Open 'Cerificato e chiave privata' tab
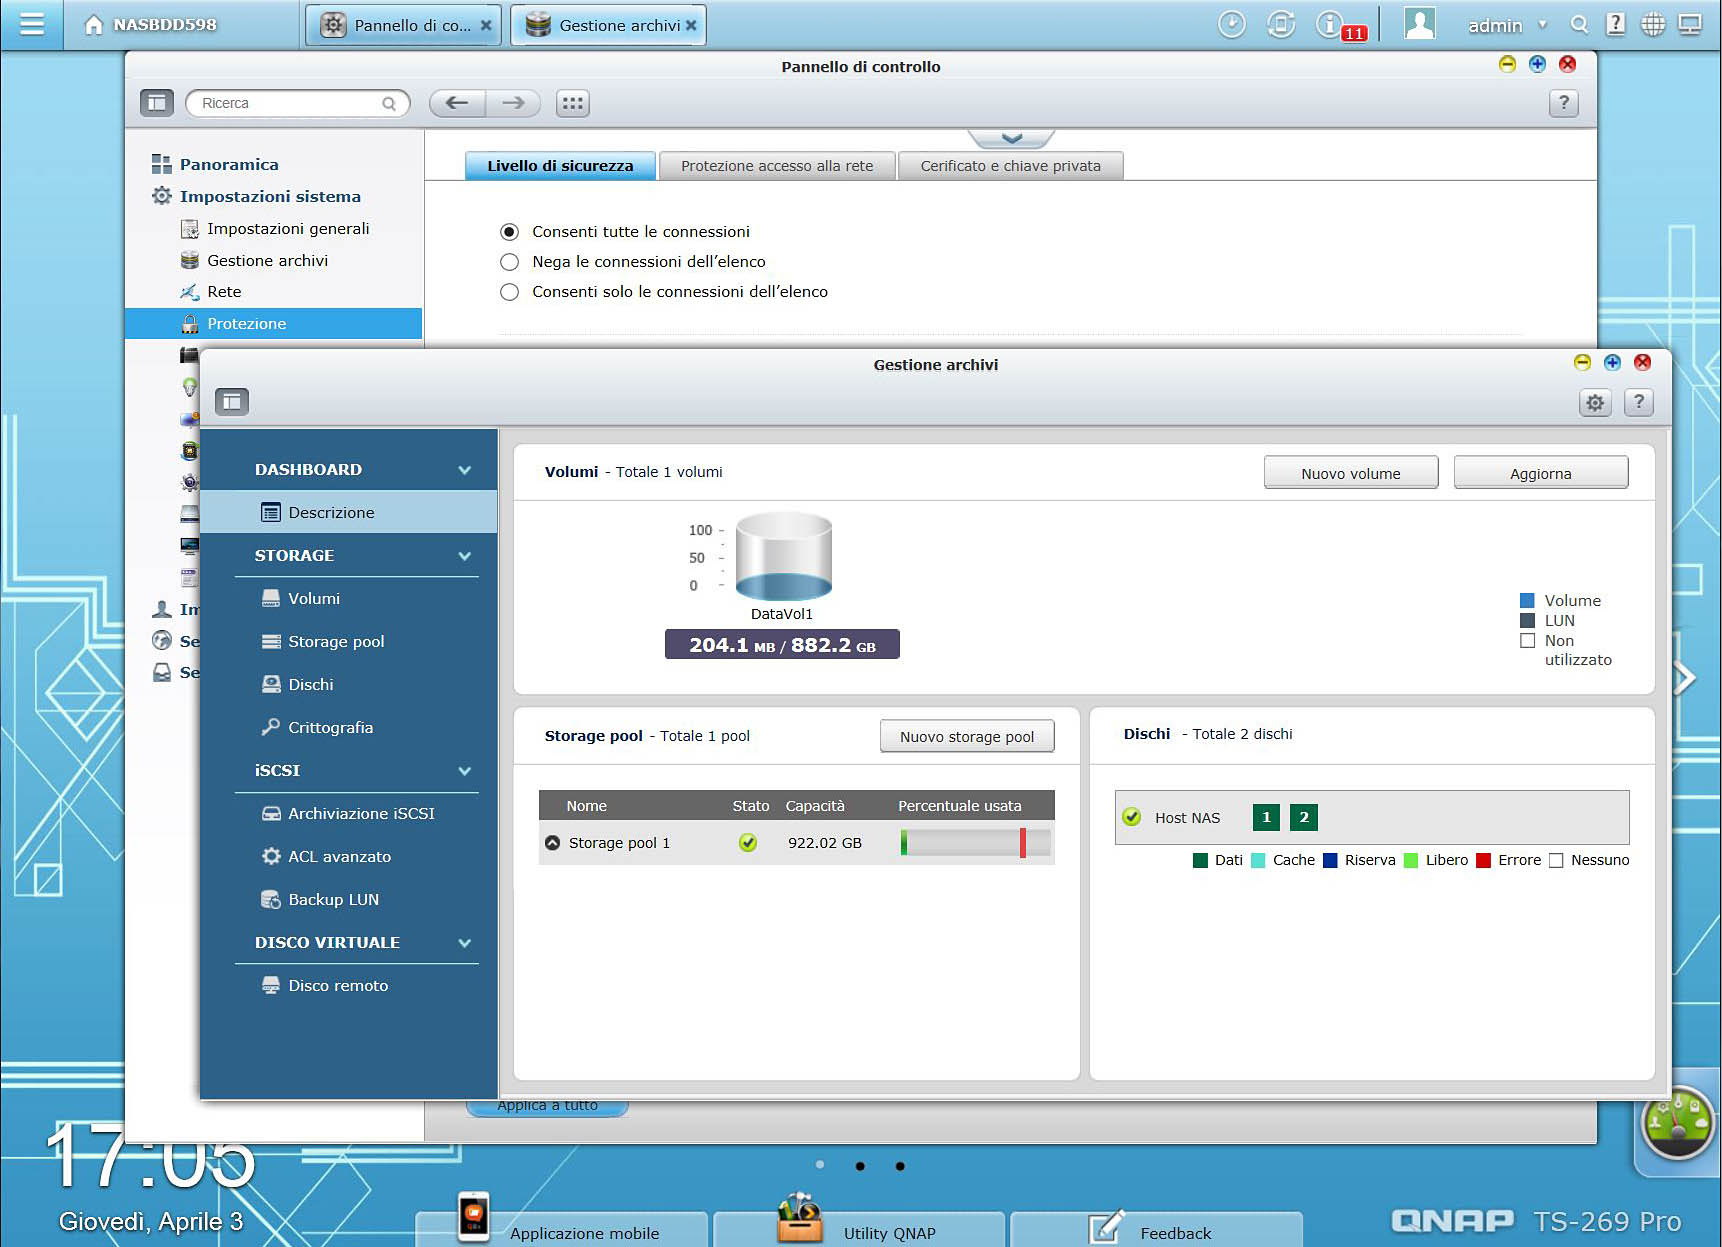Image resolution: width=1722 pixels, height=1247 pixels. coord(1010,166)
